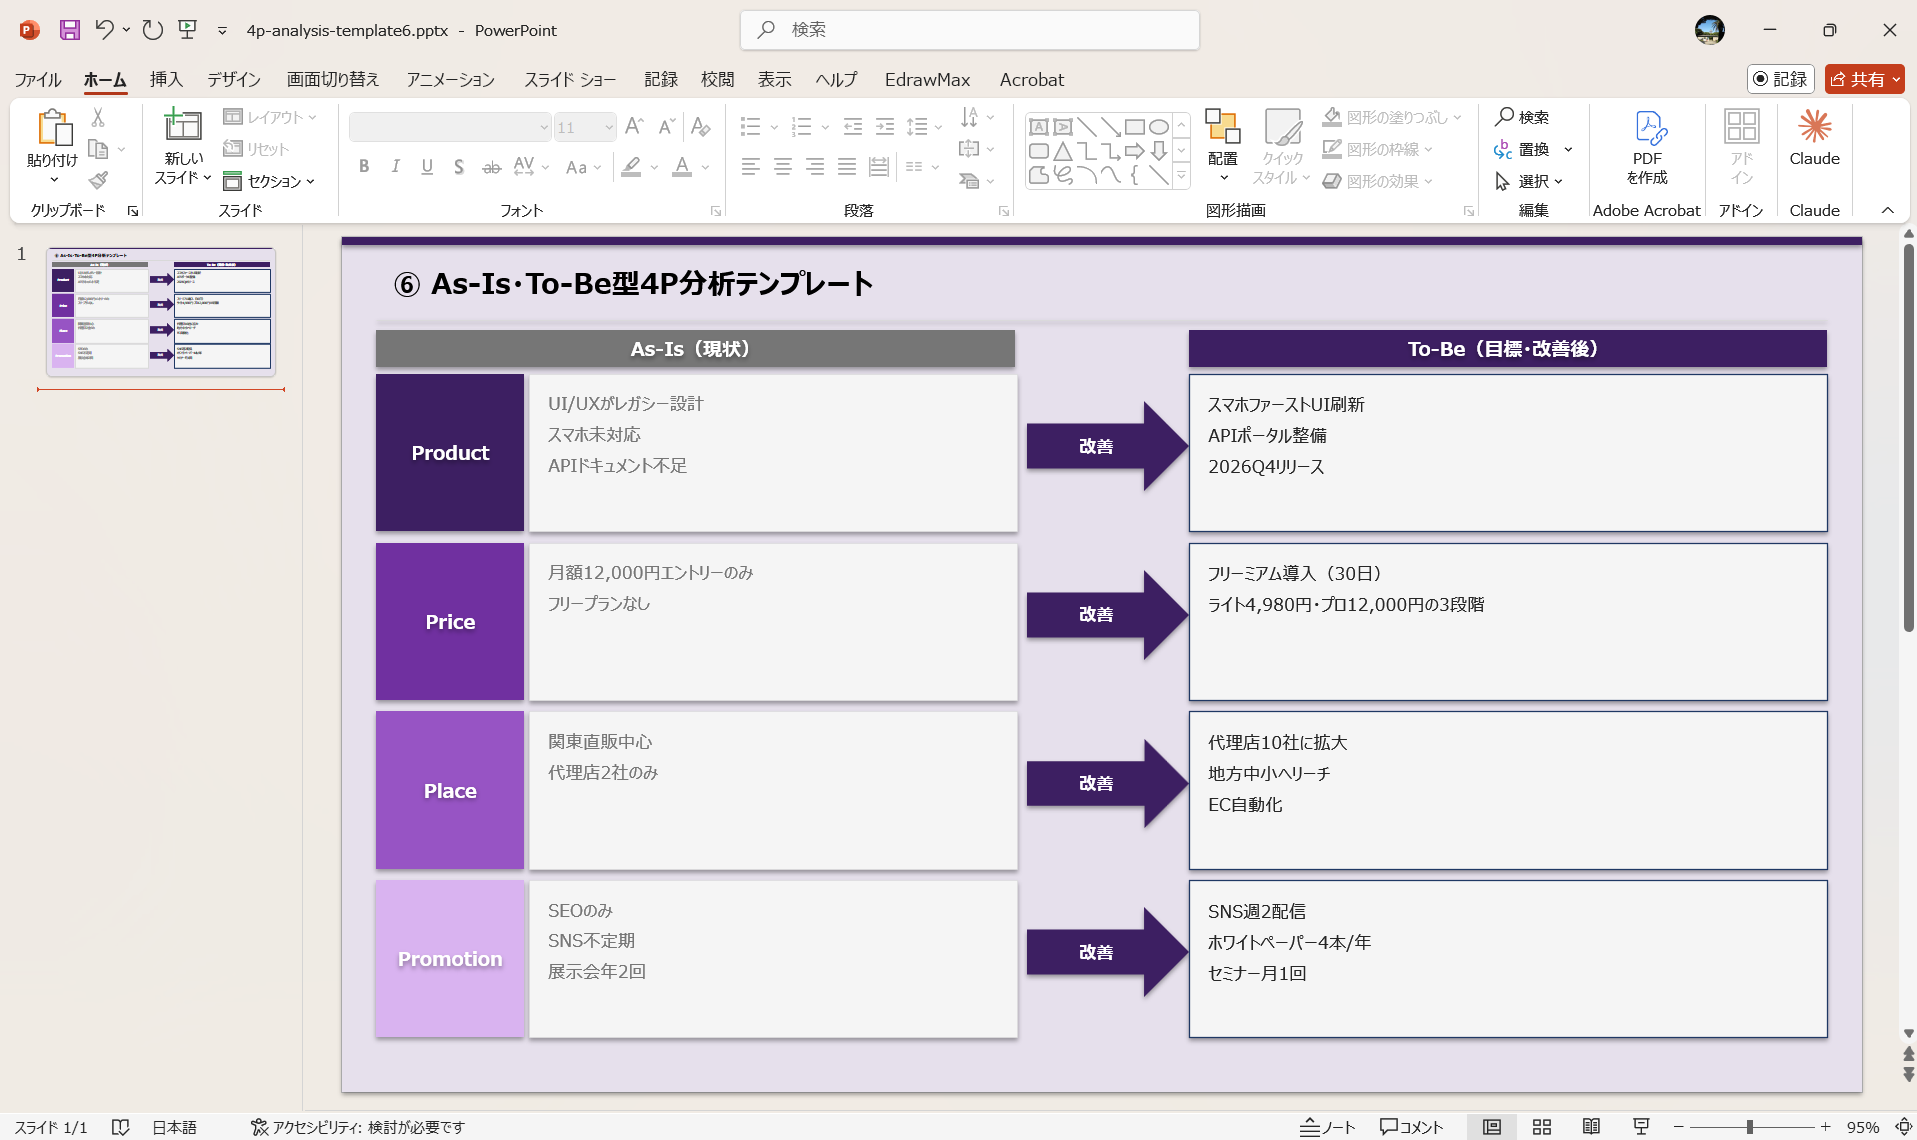Toggle bold formatting

364,167
